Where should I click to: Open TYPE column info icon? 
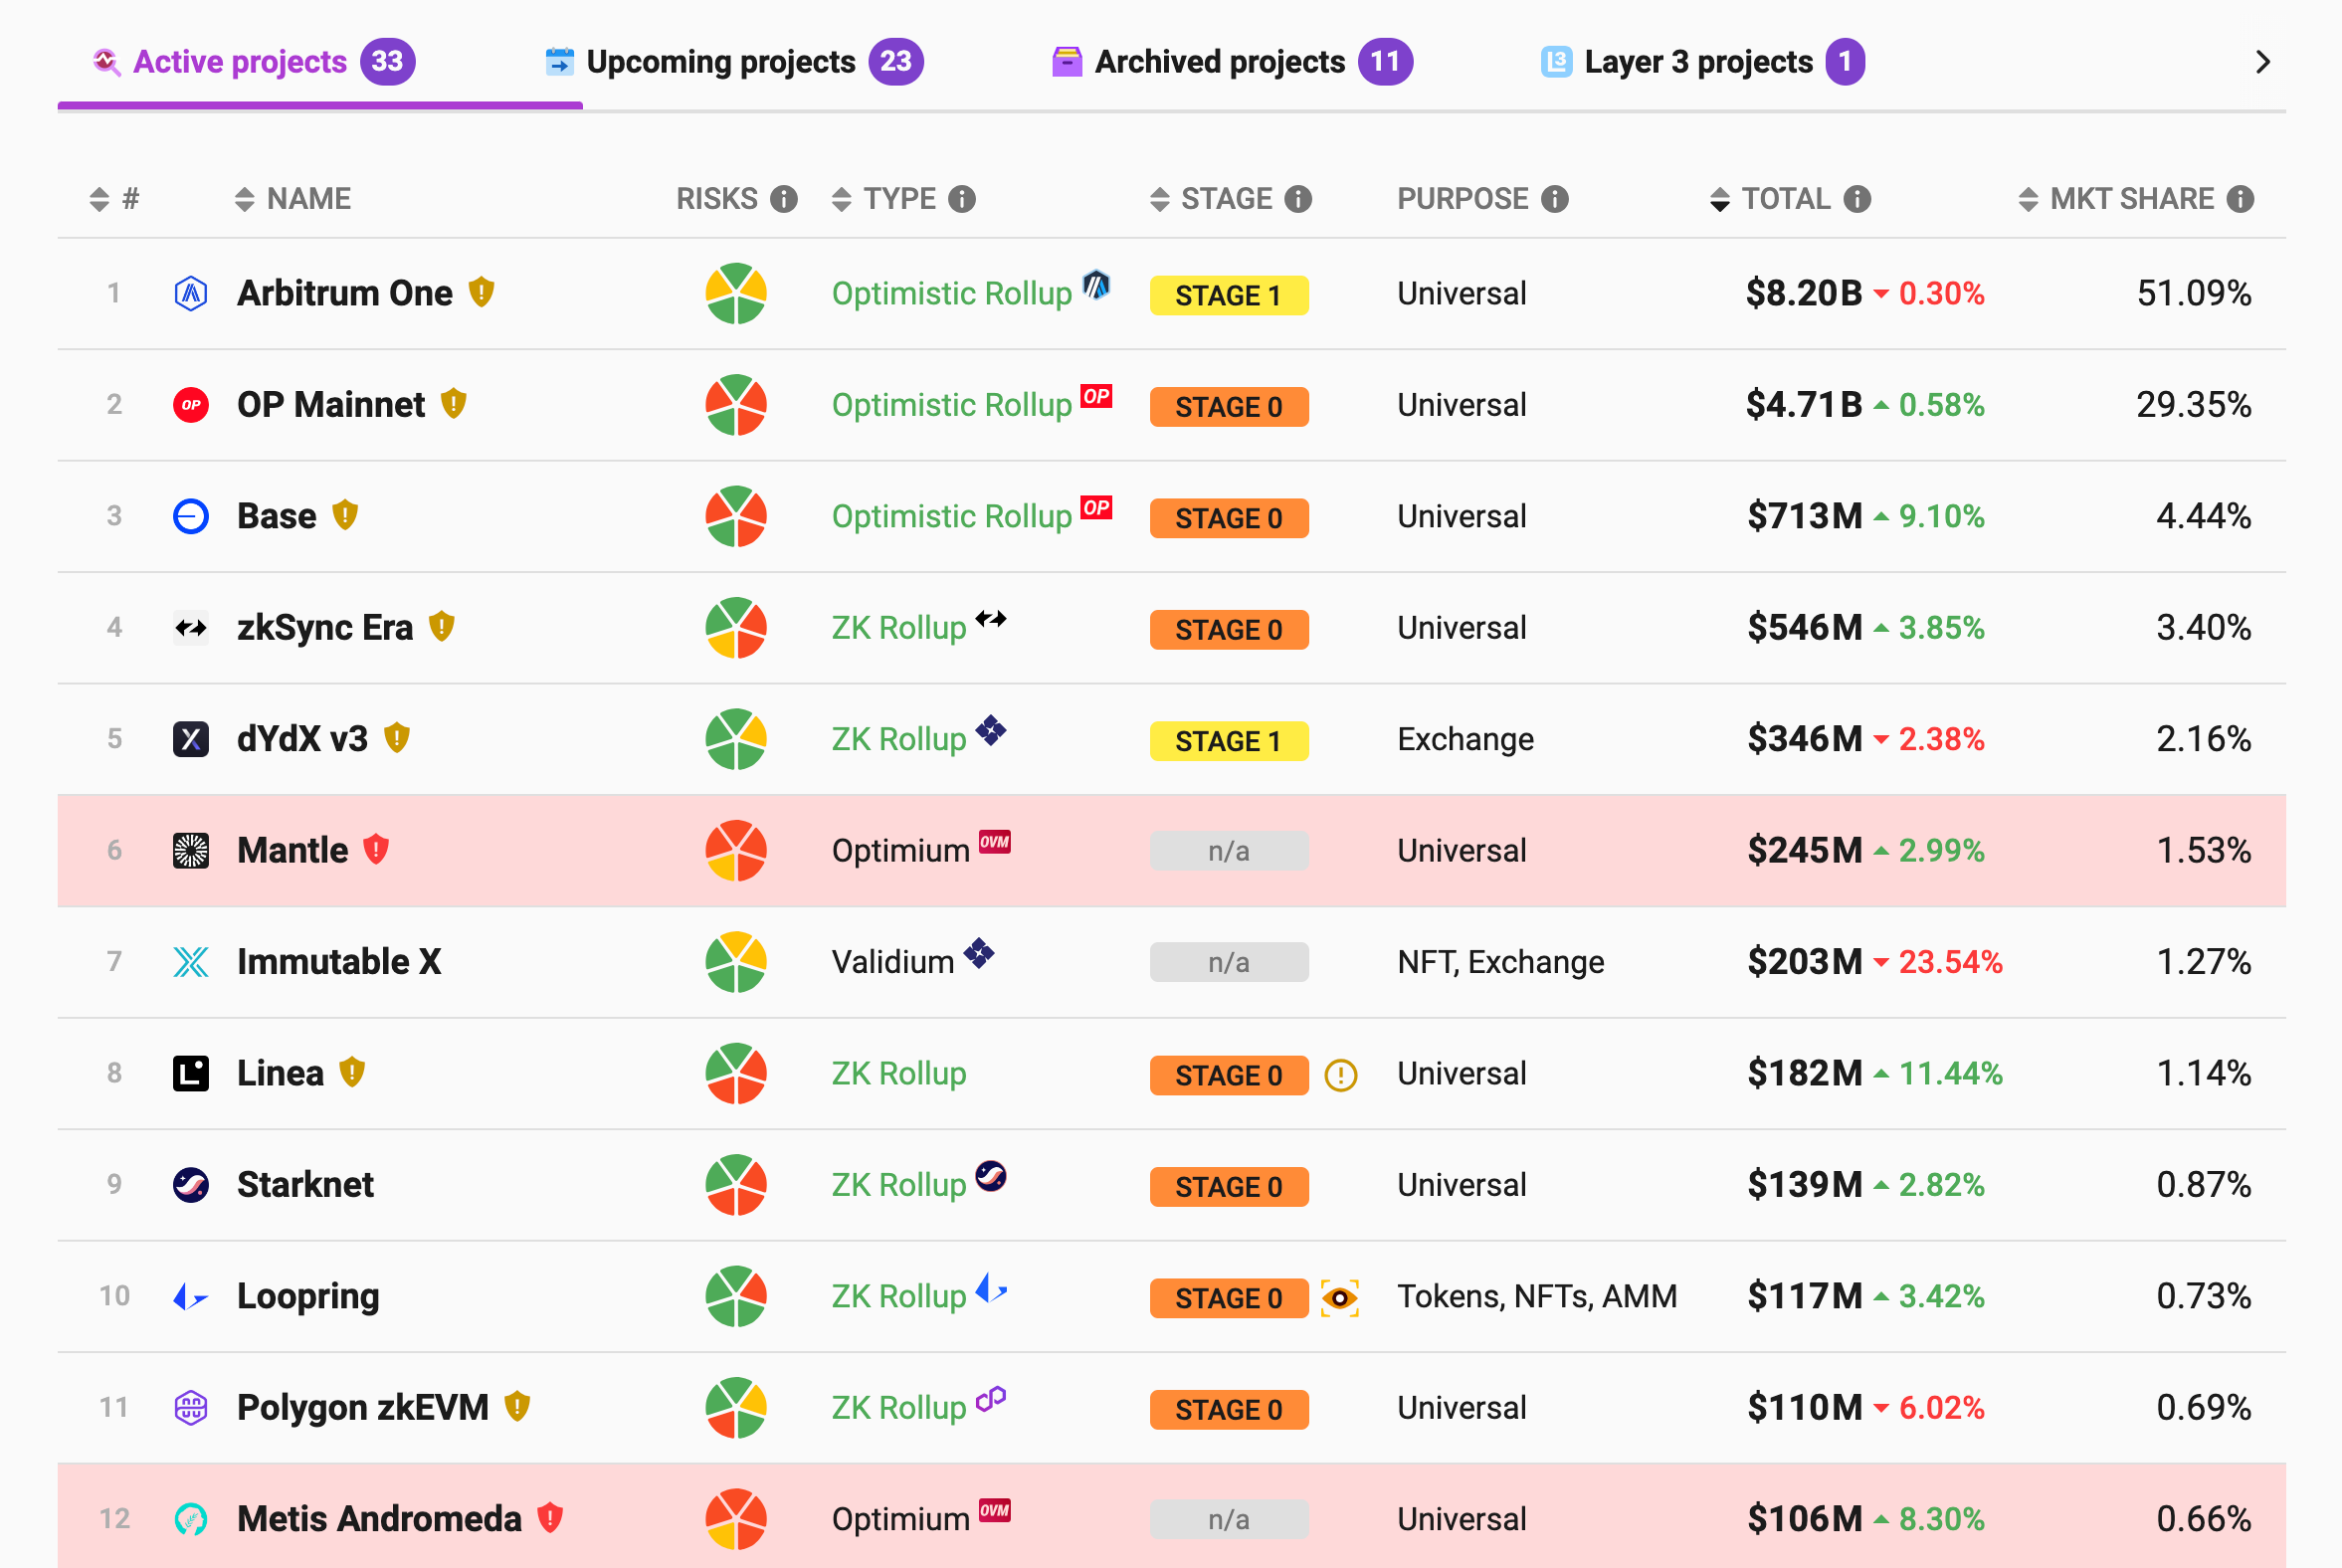click(962, 199)
